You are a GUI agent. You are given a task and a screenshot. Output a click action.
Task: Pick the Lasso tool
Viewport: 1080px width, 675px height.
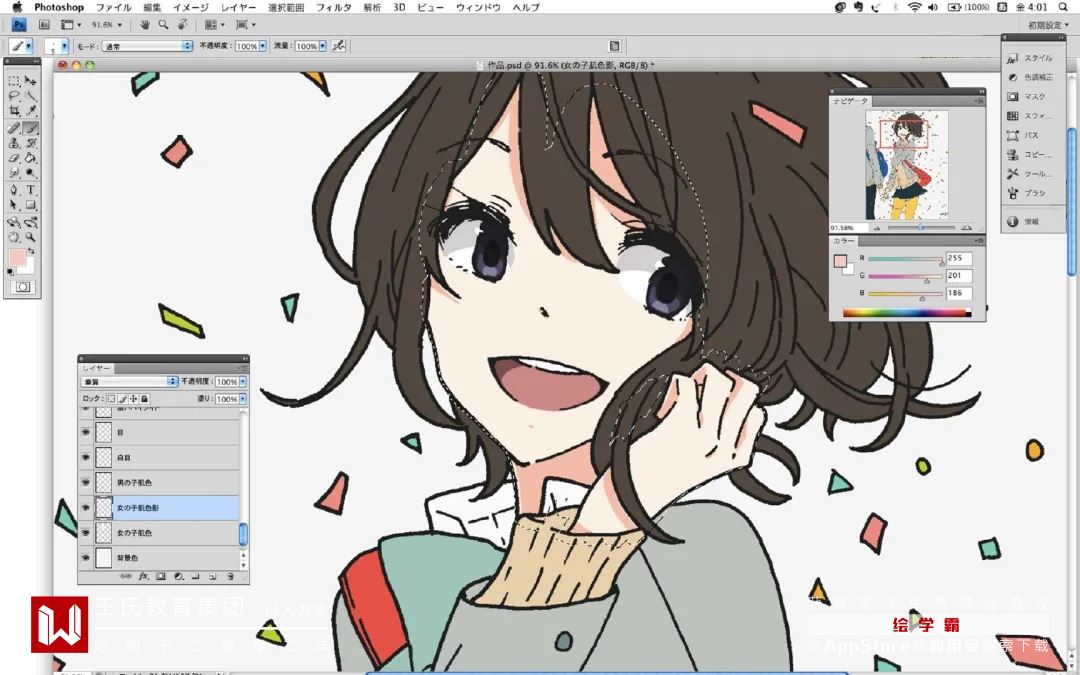(14, 96)
